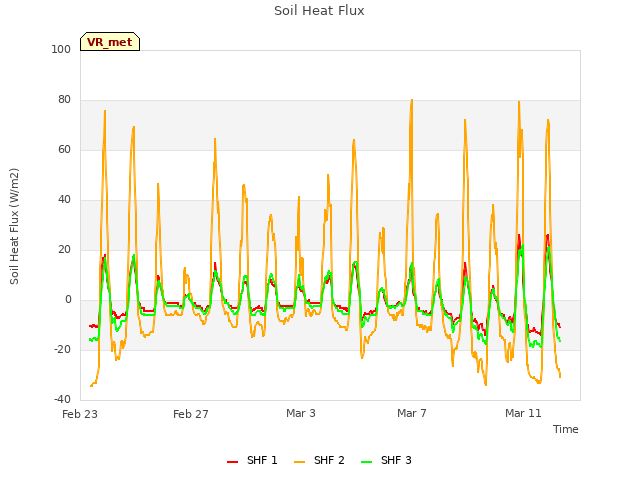Click the orange SHF 2 legend marker
This screenshot has height=480, width=640.
point(299,462)
